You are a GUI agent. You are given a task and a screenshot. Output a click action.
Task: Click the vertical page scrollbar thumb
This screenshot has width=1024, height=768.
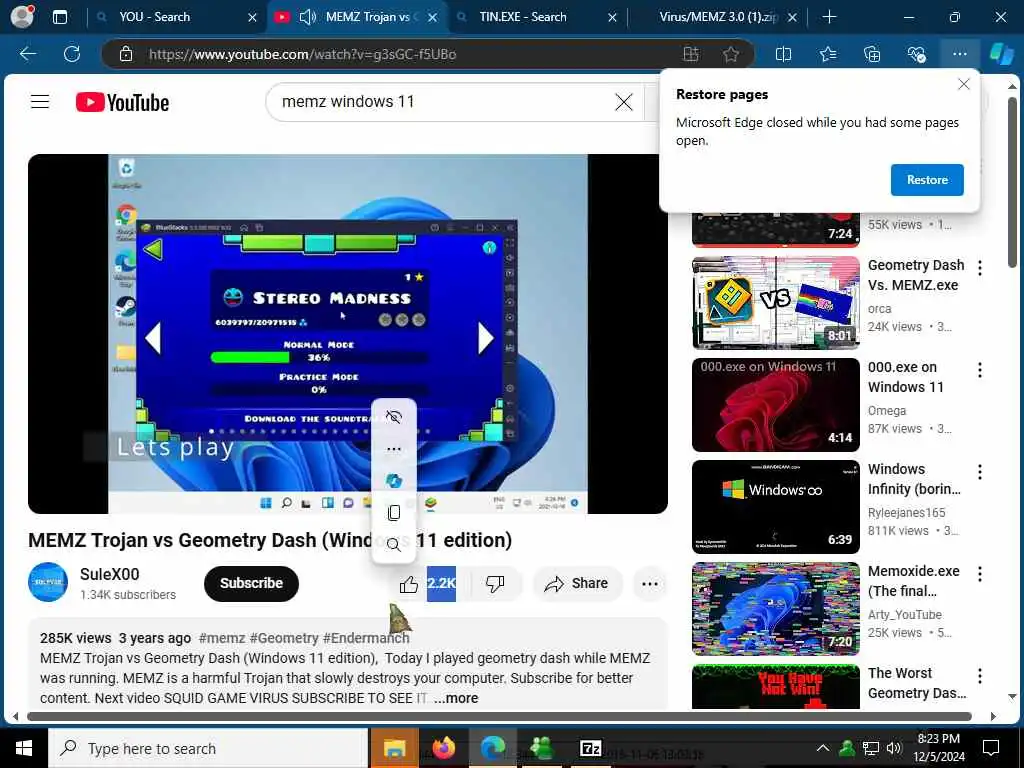[1012, 182]
